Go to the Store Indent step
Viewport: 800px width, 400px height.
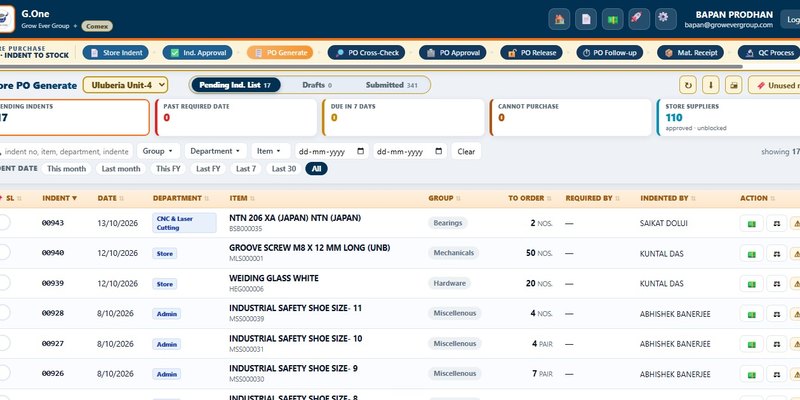[x=116, y=53]
